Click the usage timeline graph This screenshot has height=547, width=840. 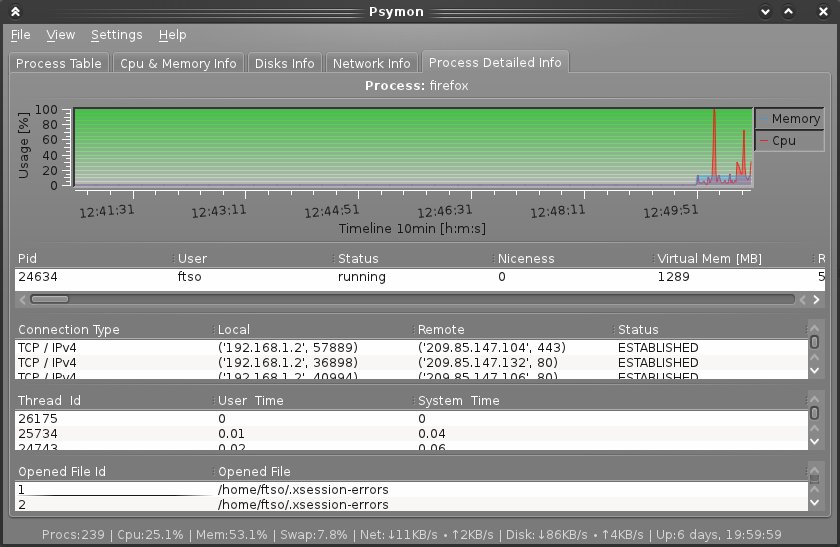point(413,147)
